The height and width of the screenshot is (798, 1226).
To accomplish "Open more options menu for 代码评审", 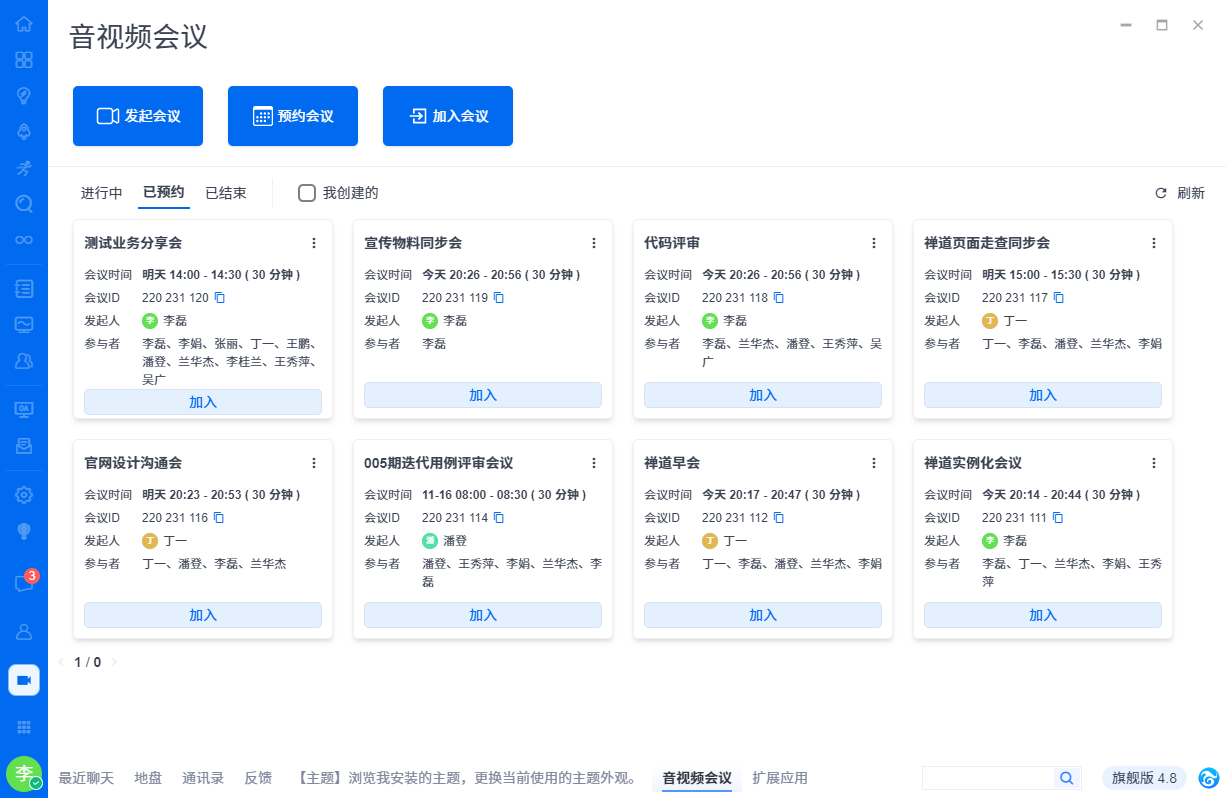I will (874, 243).
